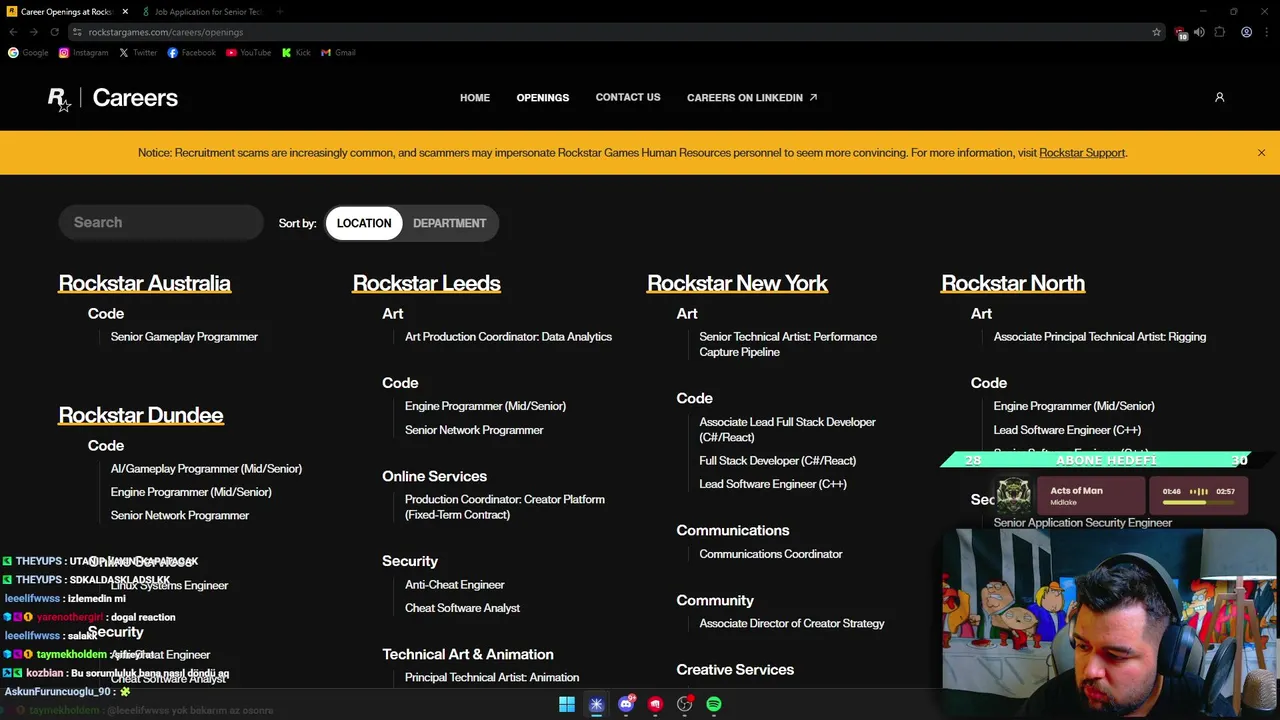This screenshot has width=1280, height=720.
Task: Open the Facebook bookmark
Action: 191,53
